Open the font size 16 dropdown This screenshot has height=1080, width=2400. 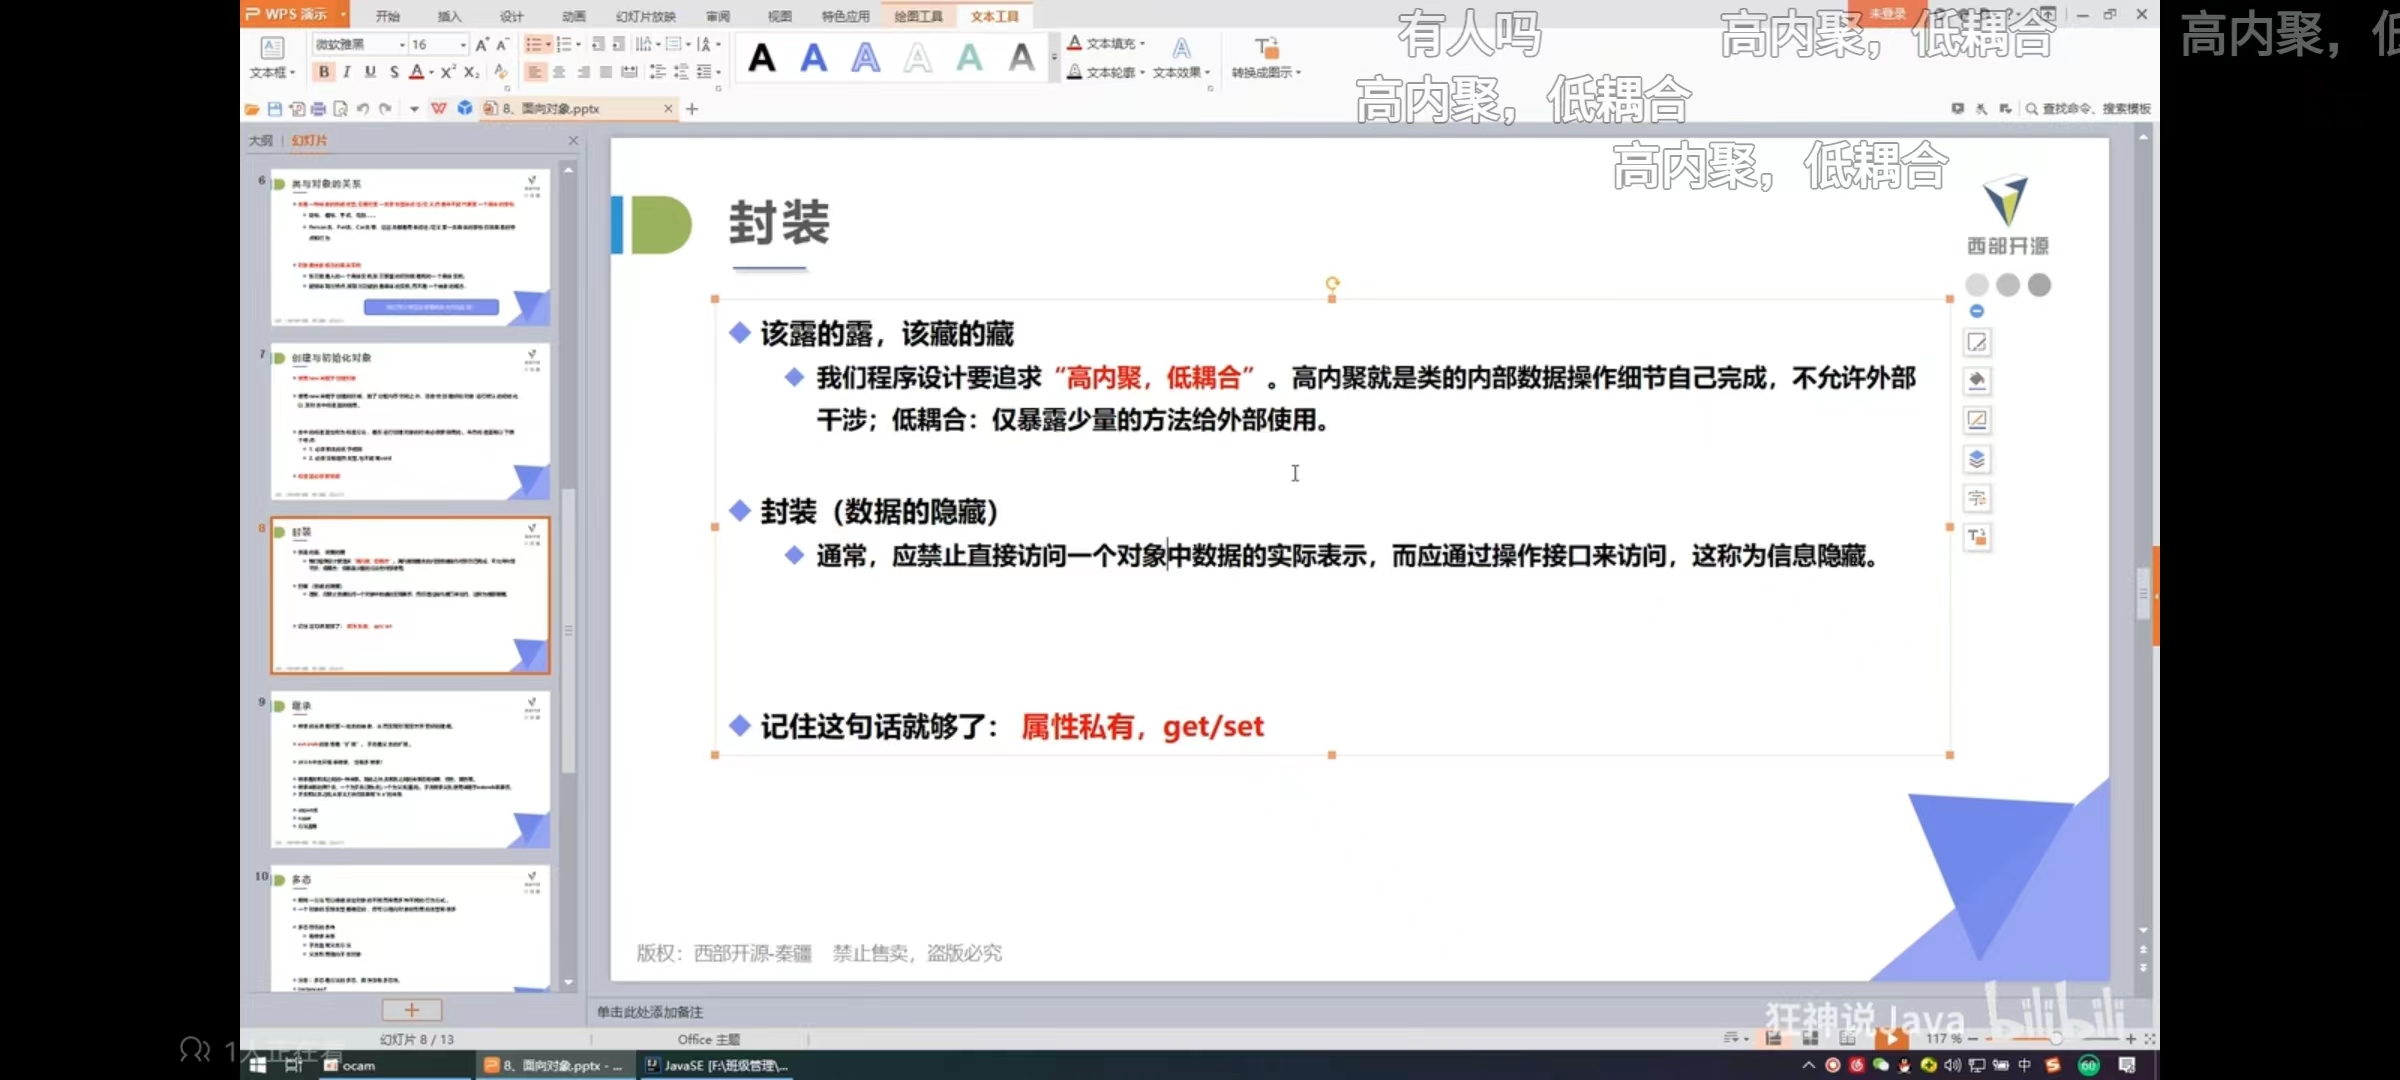[x=462, y=45]
